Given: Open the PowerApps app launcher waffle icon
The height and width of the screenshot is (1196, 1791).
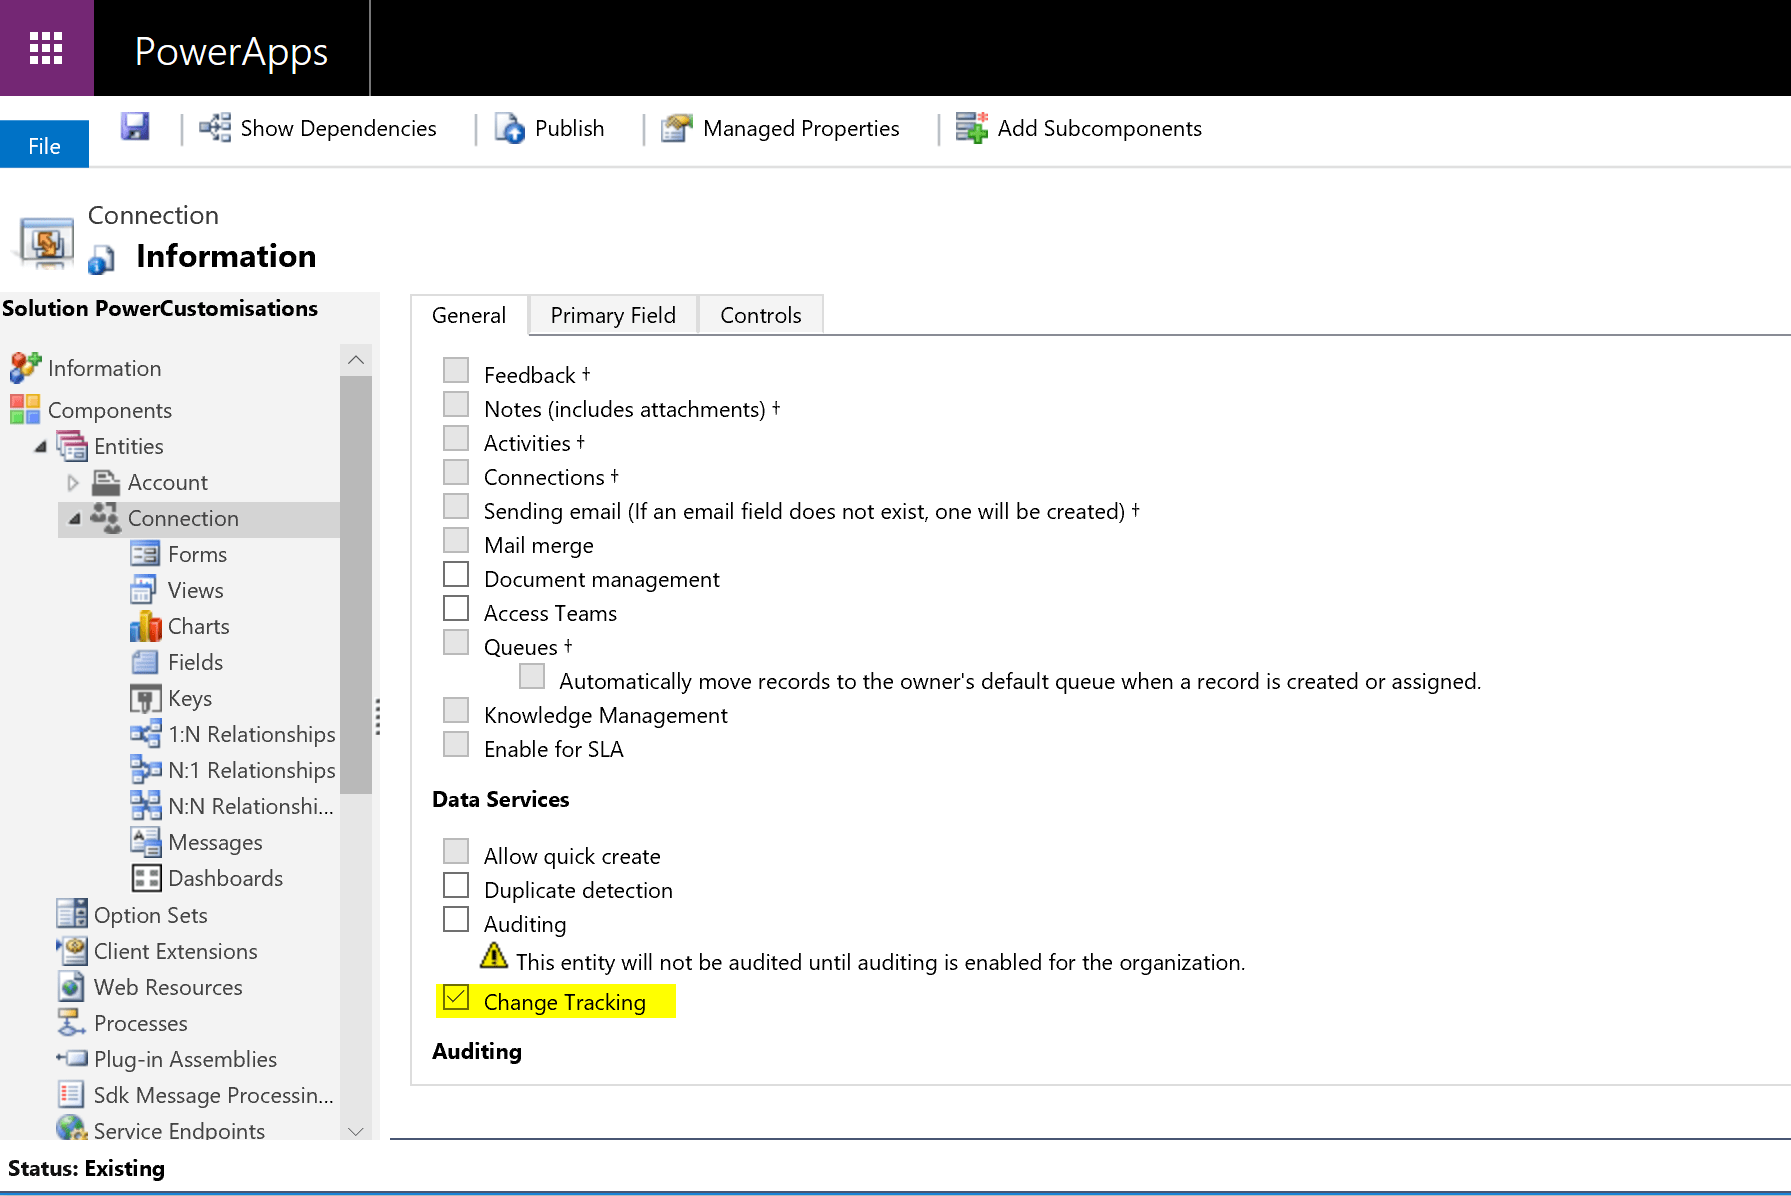Looking at the screenshot, I should (46, 48).
